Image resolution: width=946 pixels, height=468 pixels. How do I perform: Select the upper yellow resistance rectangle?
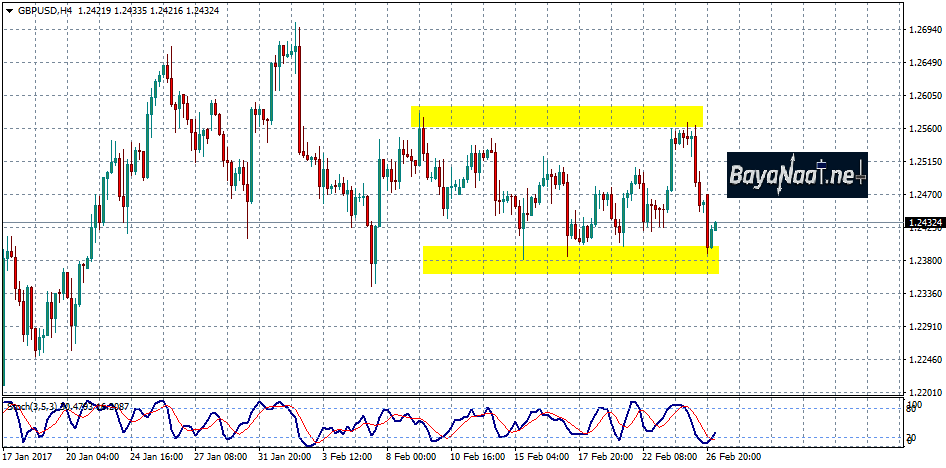point(557,116)
